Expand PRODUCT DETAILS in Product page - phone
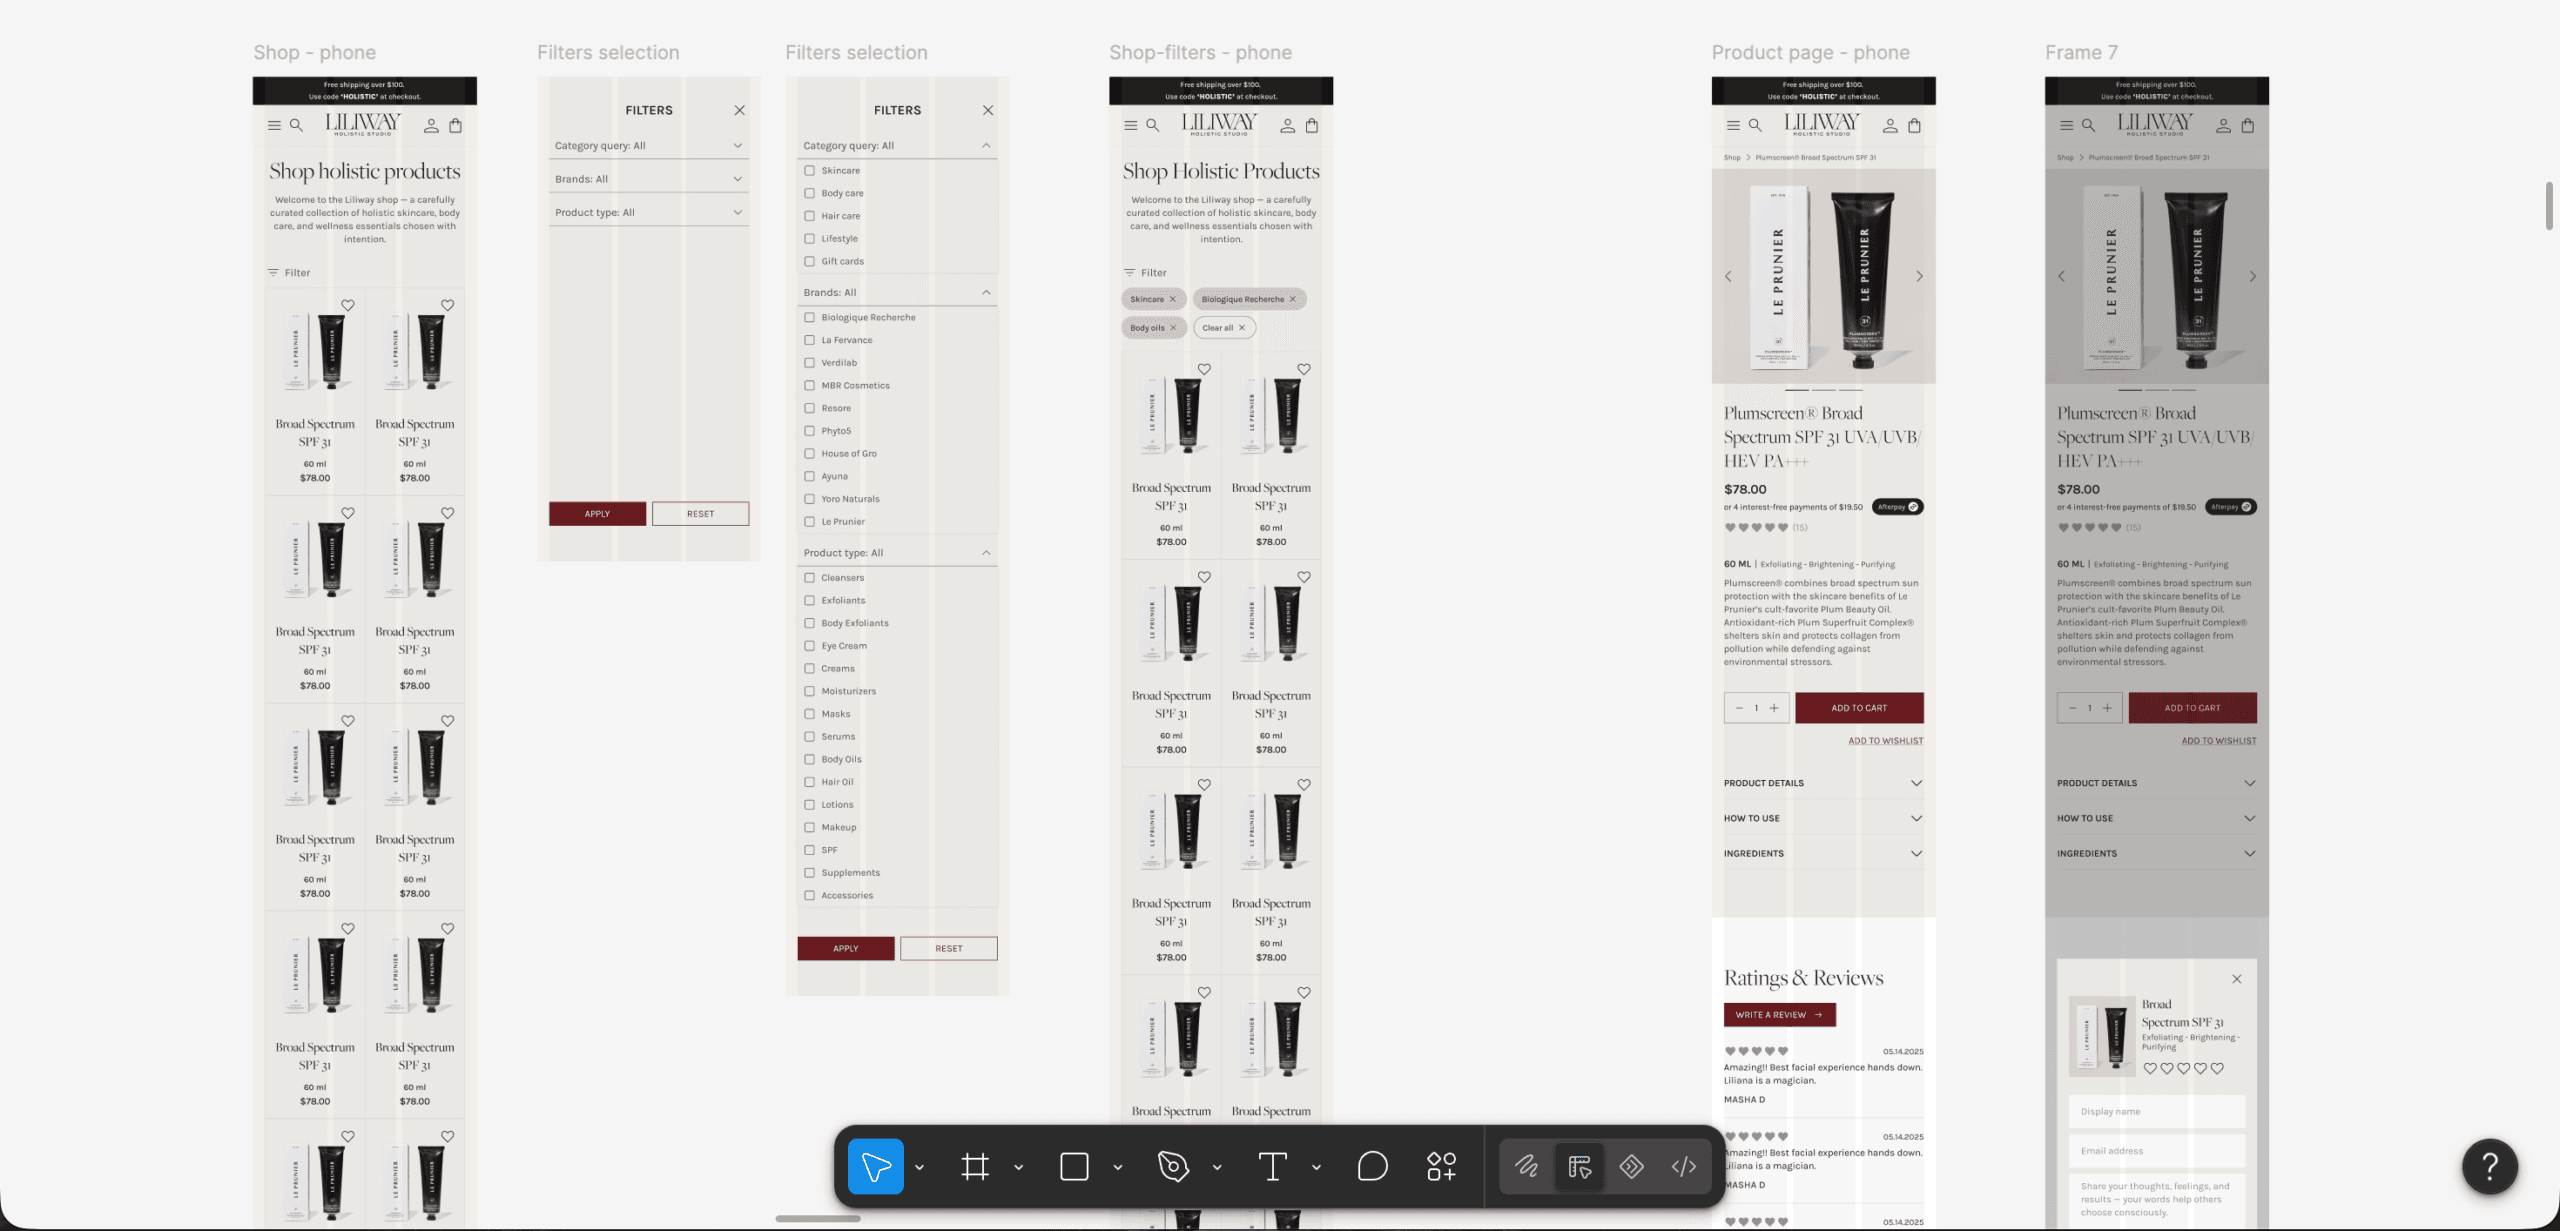Image resolution: width=2560 pixels, height=1231 pixels. click(x=1823, y=783)
